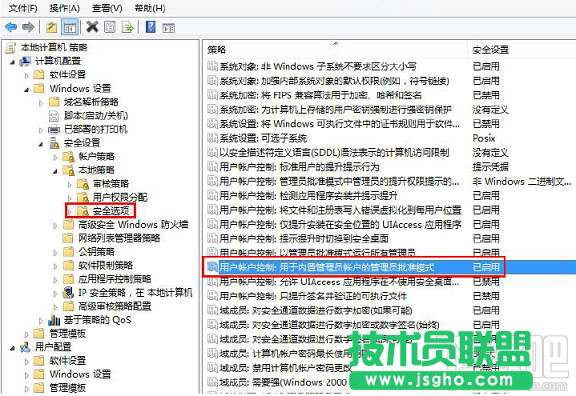Select the 本地计算机 策略 root node

[54, 47]
